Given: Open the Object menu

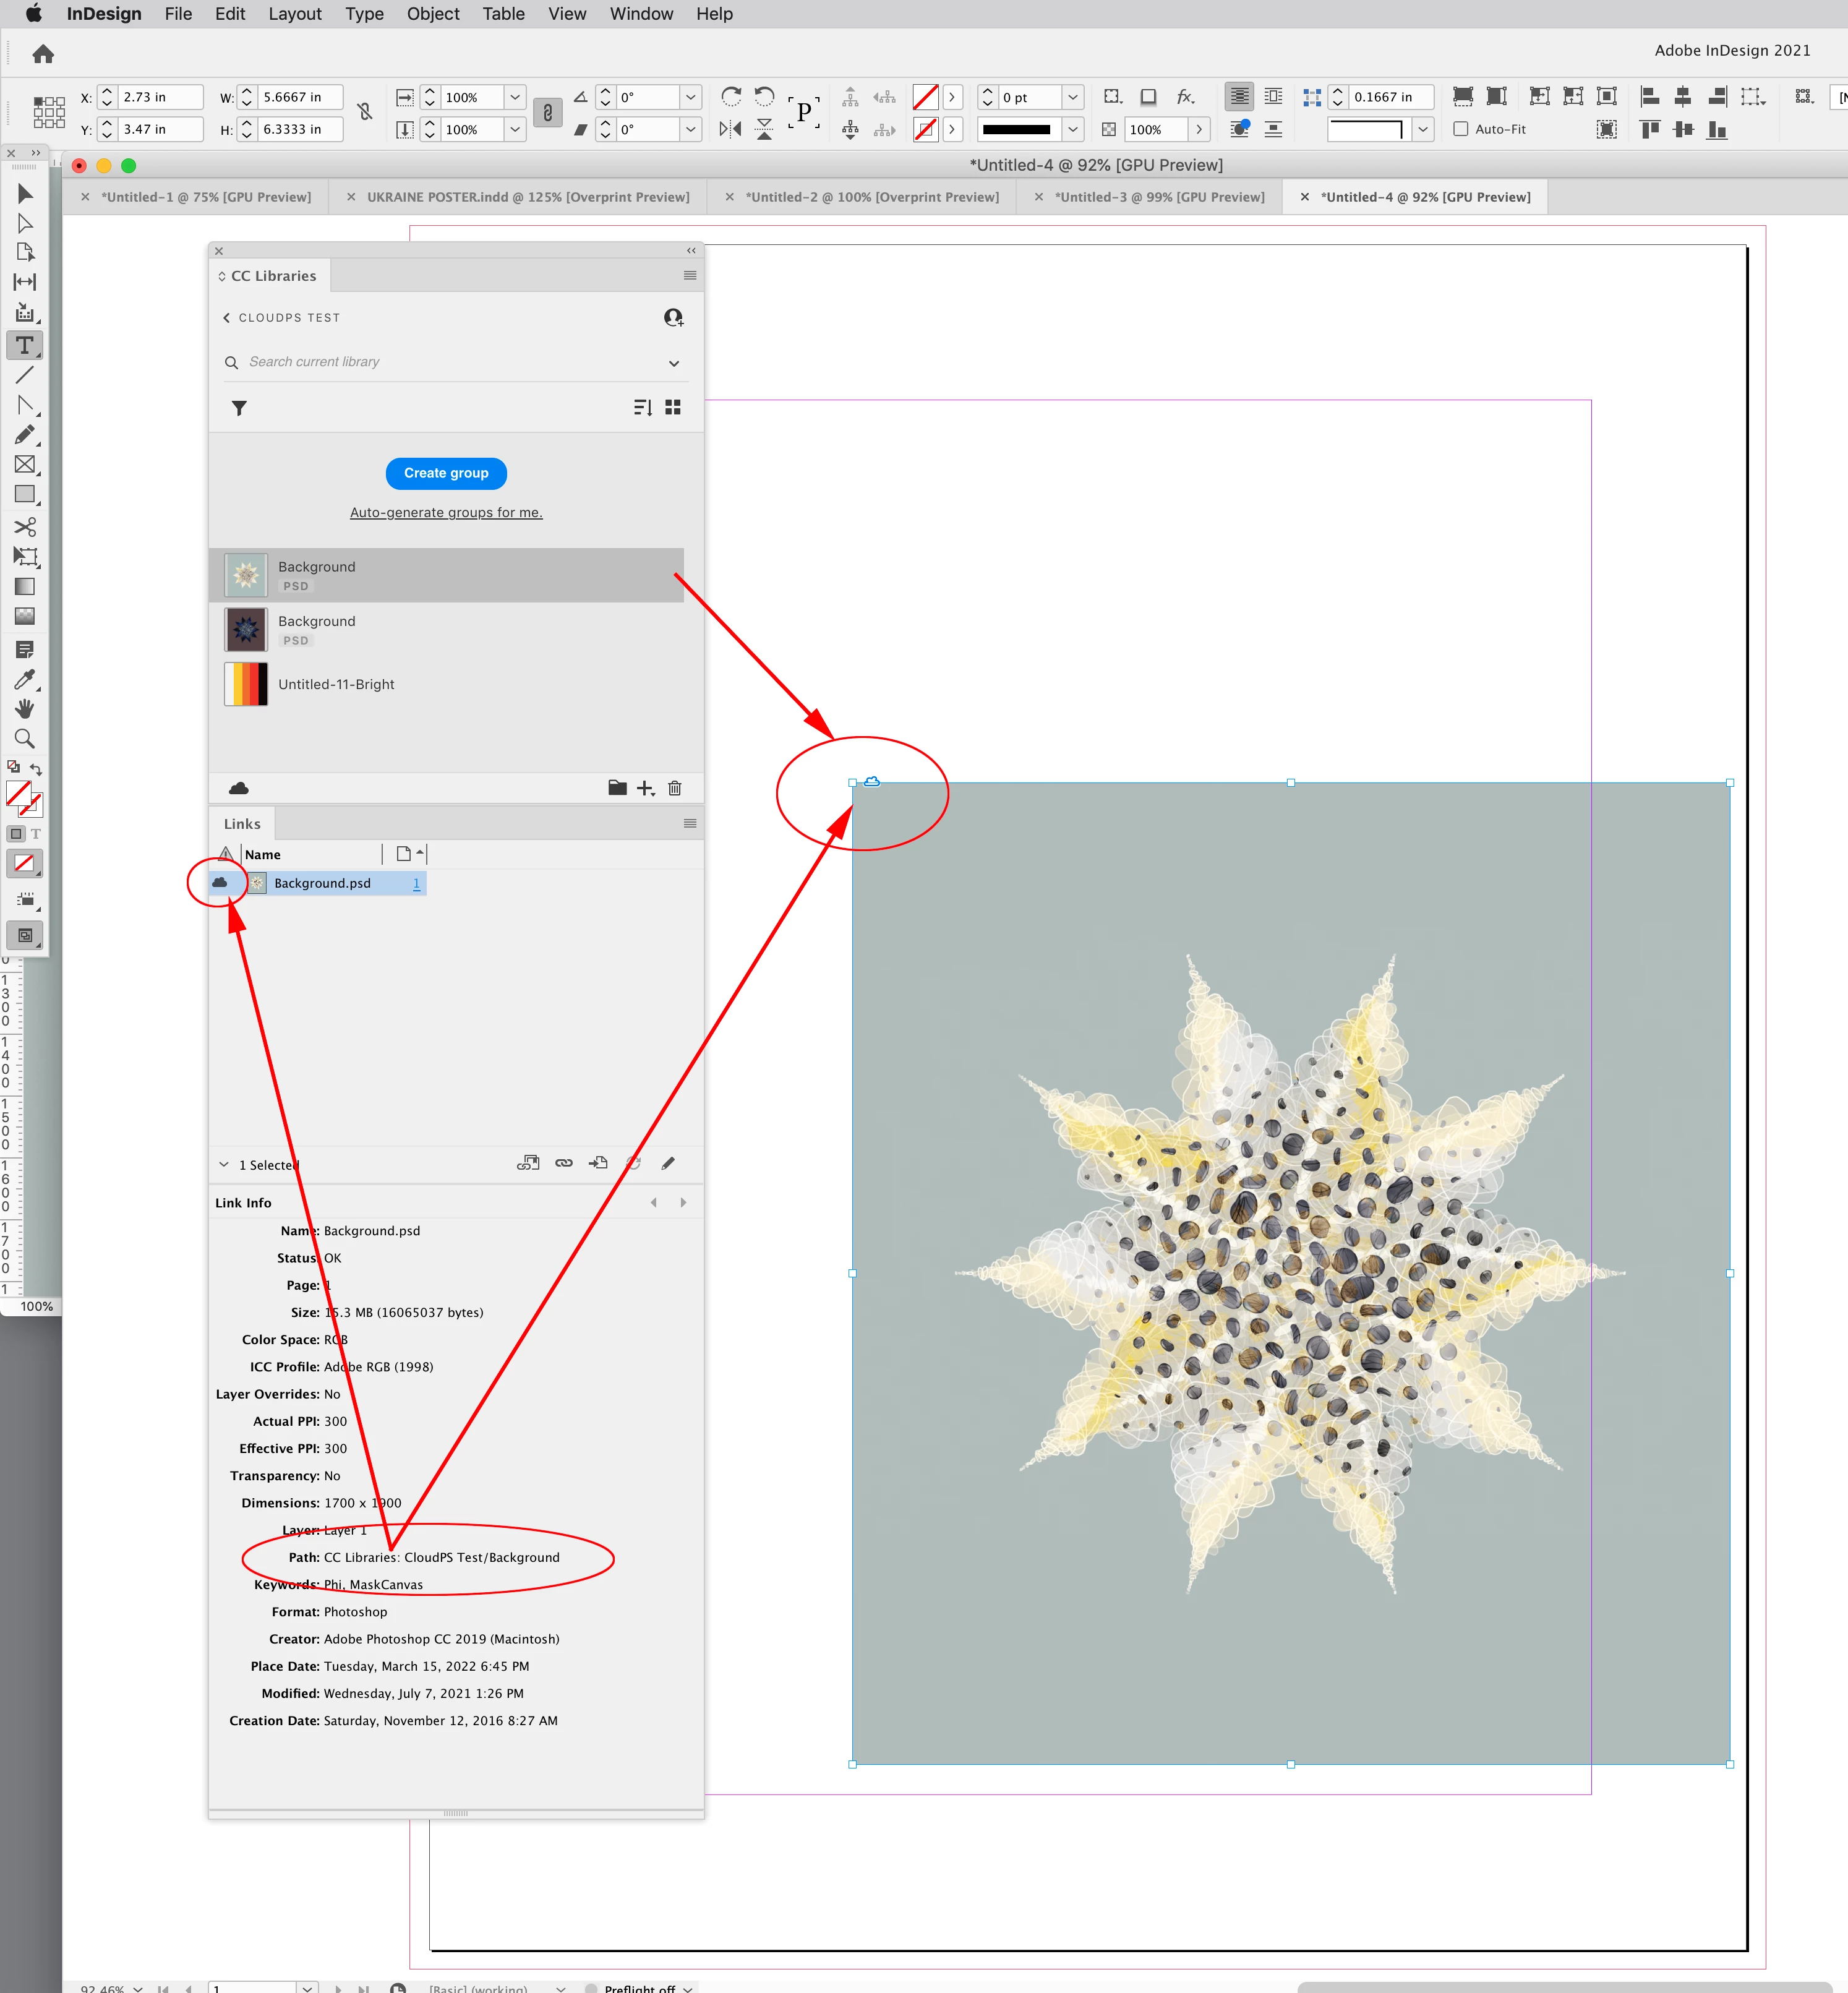Looking at the screenshot, I should tap(432, 14).
